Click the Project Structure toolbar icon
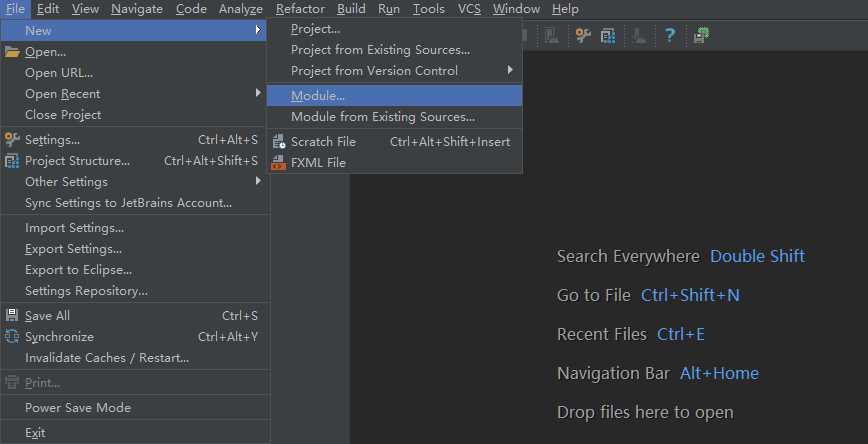 pyautogui.click(x=608, y=36)
